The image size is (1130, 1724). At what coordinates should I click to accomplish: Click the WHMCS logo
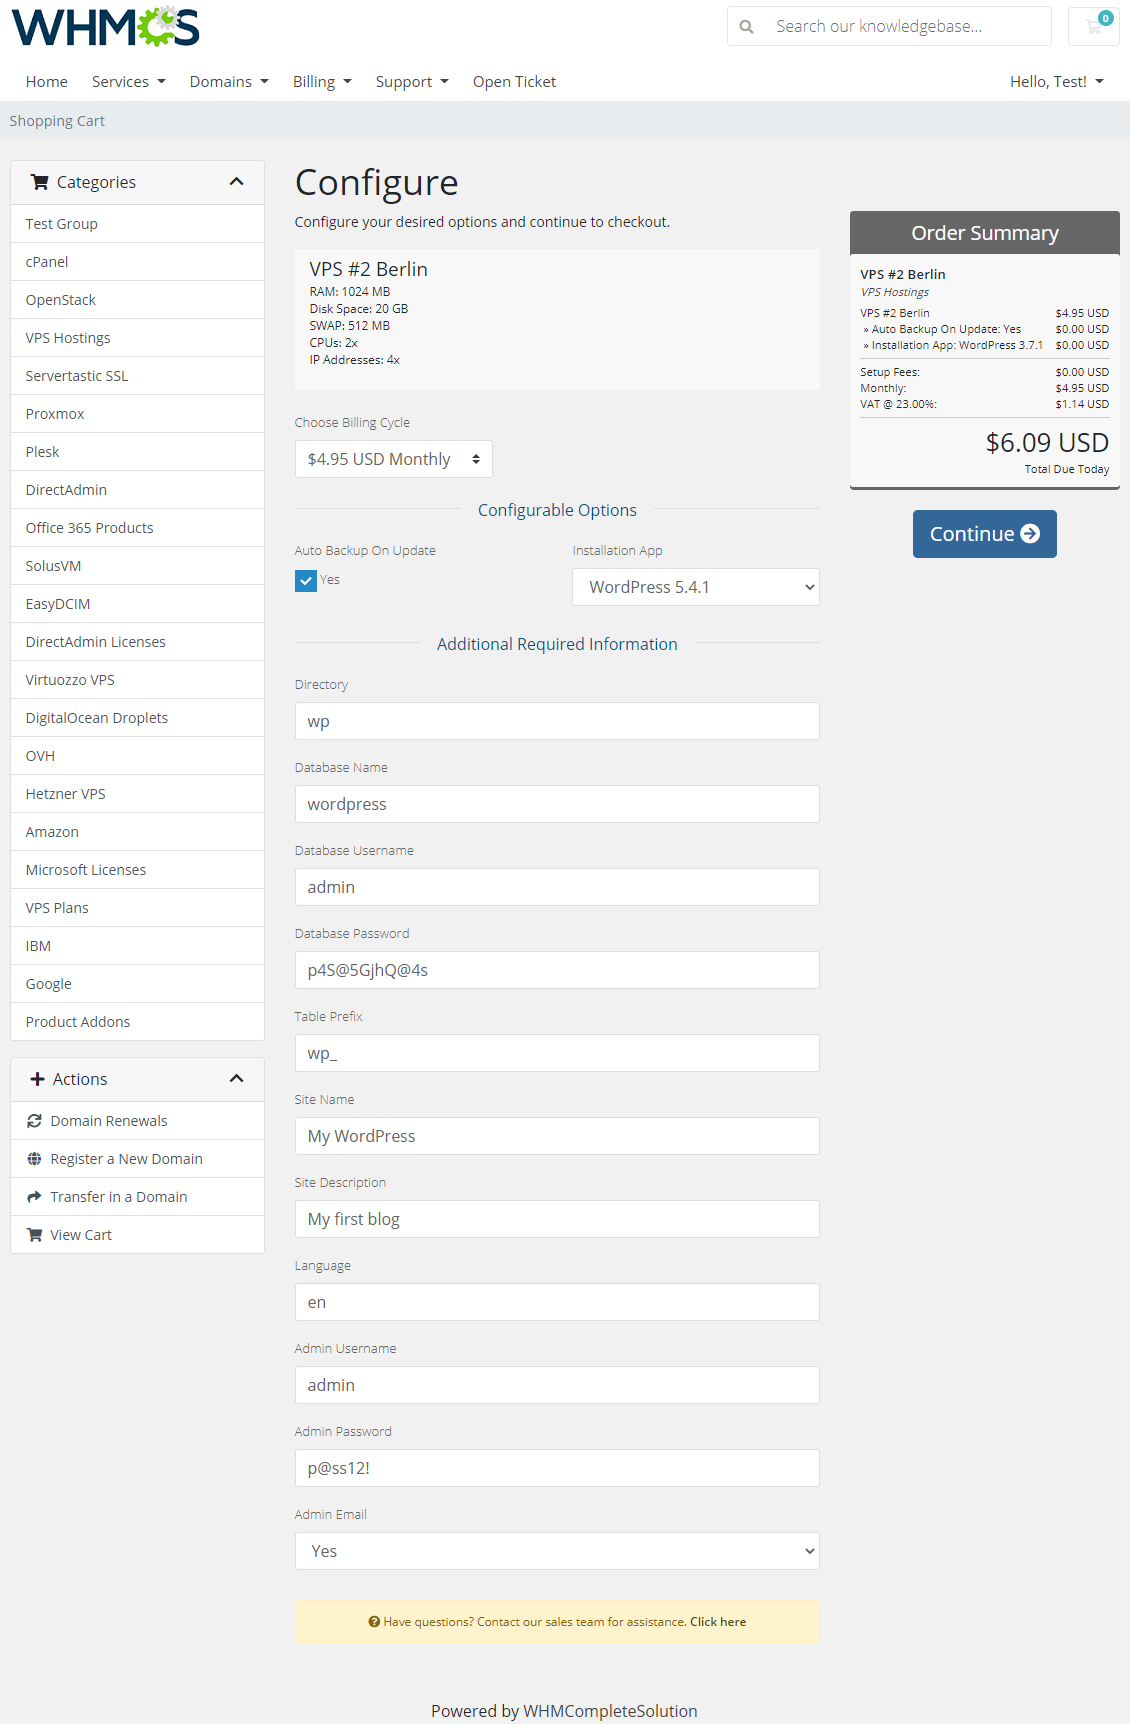[x=105, y=27]
